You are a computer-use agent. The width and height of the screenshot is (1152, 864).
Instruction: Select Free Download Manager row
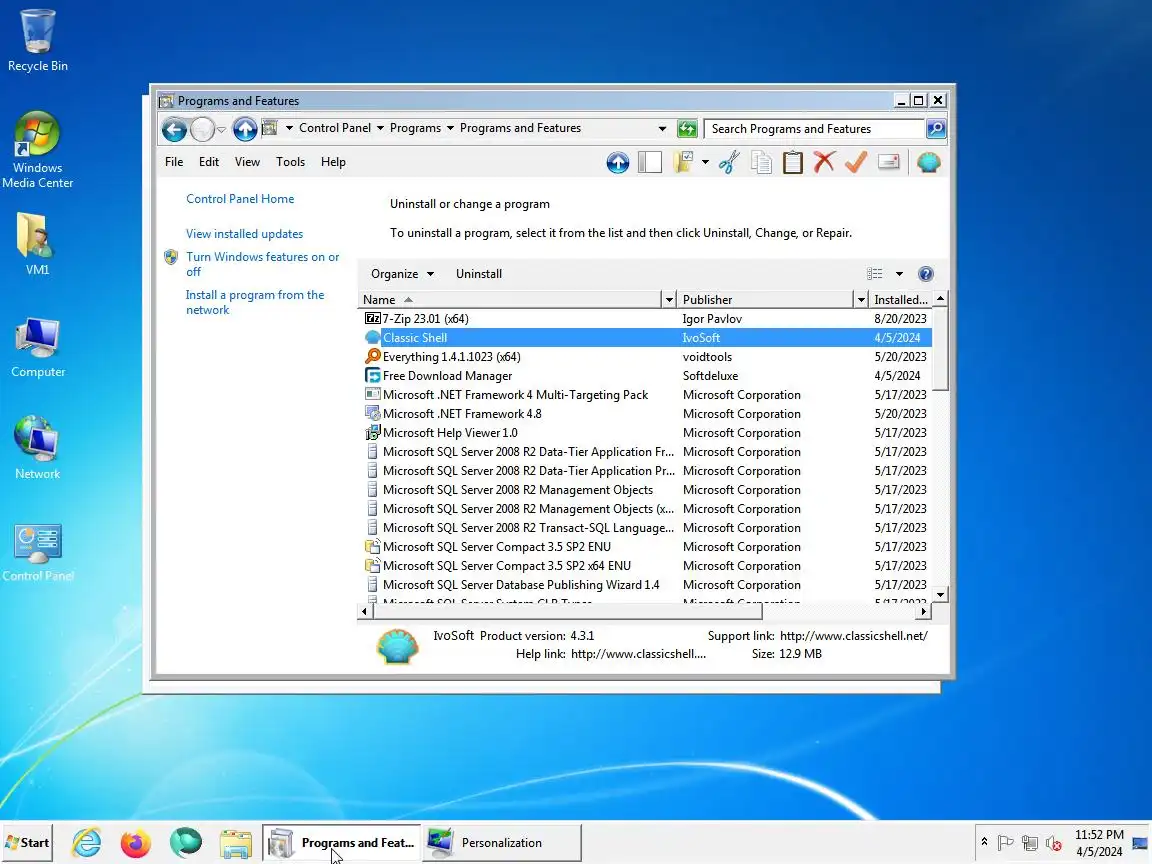pyautogui.click(x=644, y=376)
